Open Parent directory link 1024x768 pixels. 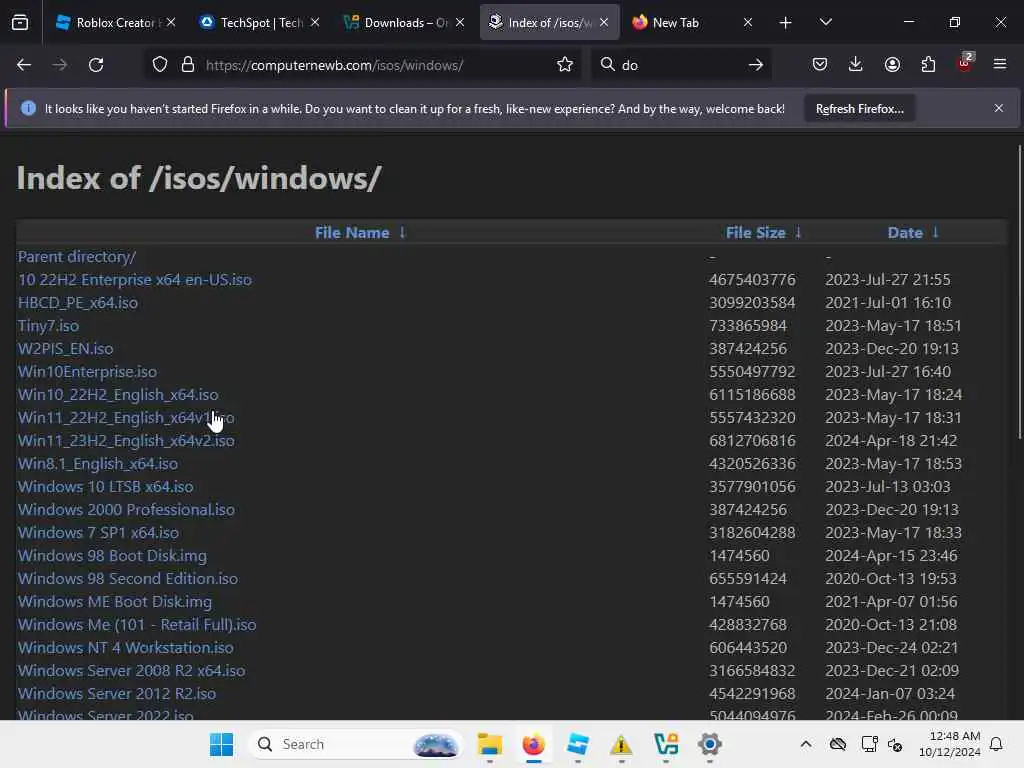pyautogui.click(x=77, y=257)
